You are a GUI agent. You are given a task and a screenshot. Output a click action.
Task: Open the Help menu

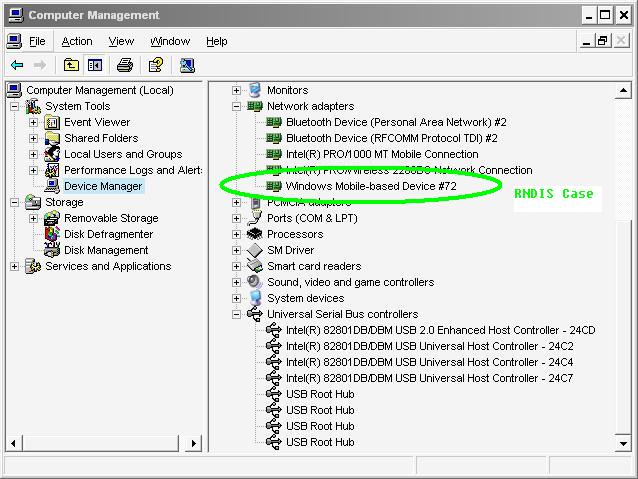tap(216, 41)
